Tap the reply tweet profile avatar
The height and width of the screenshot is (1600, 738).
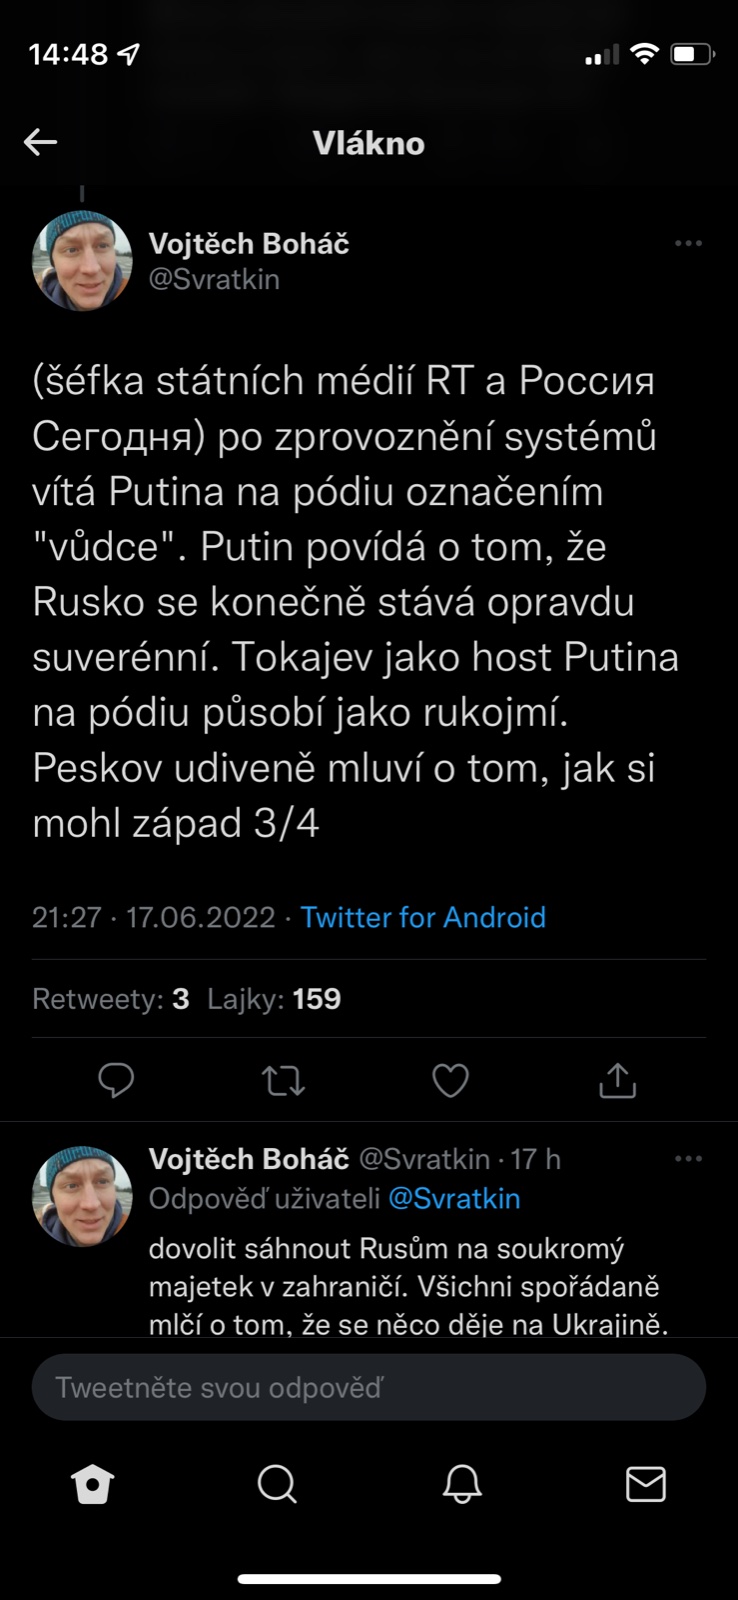(83, 1196)
